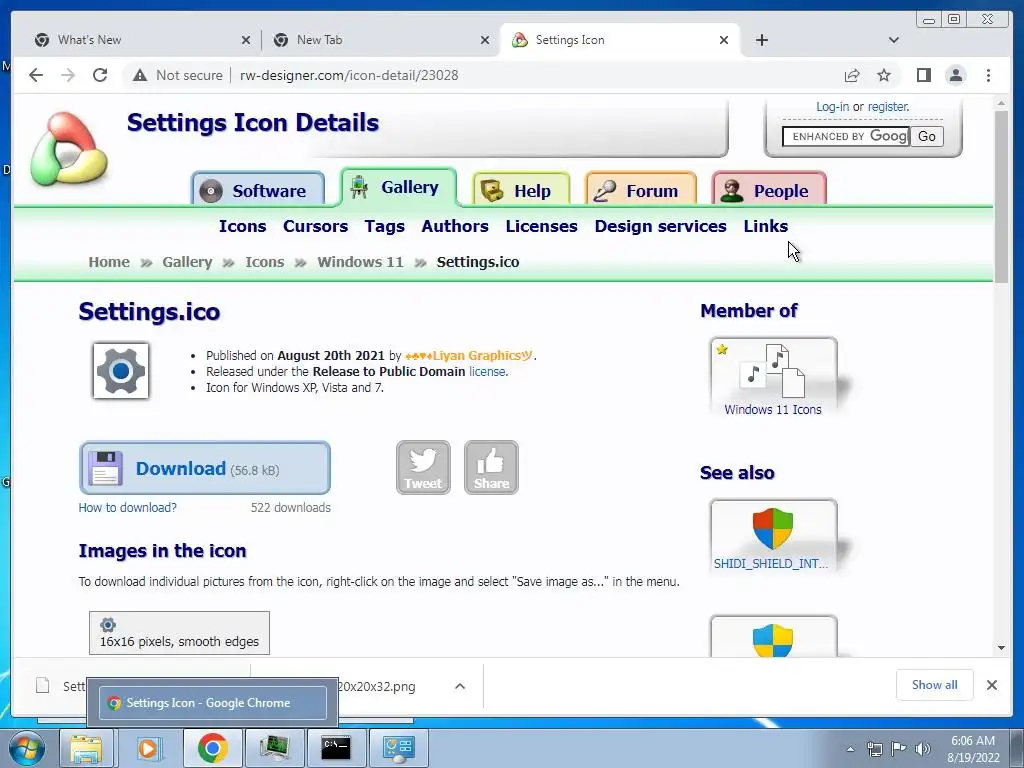Viewport: 1024px width, 768px height.
Task: Switch to the New Tab tab
Action: [380, 40]
